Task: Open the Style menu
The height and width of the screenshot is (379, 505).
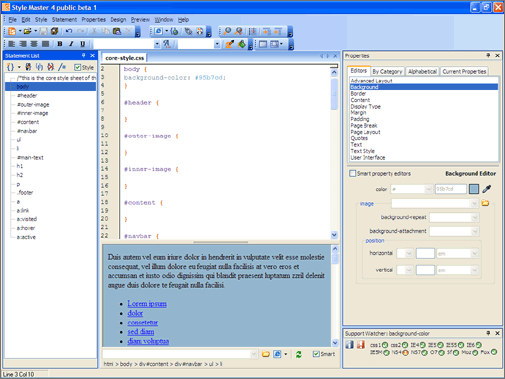Action: tap(41, 20)
